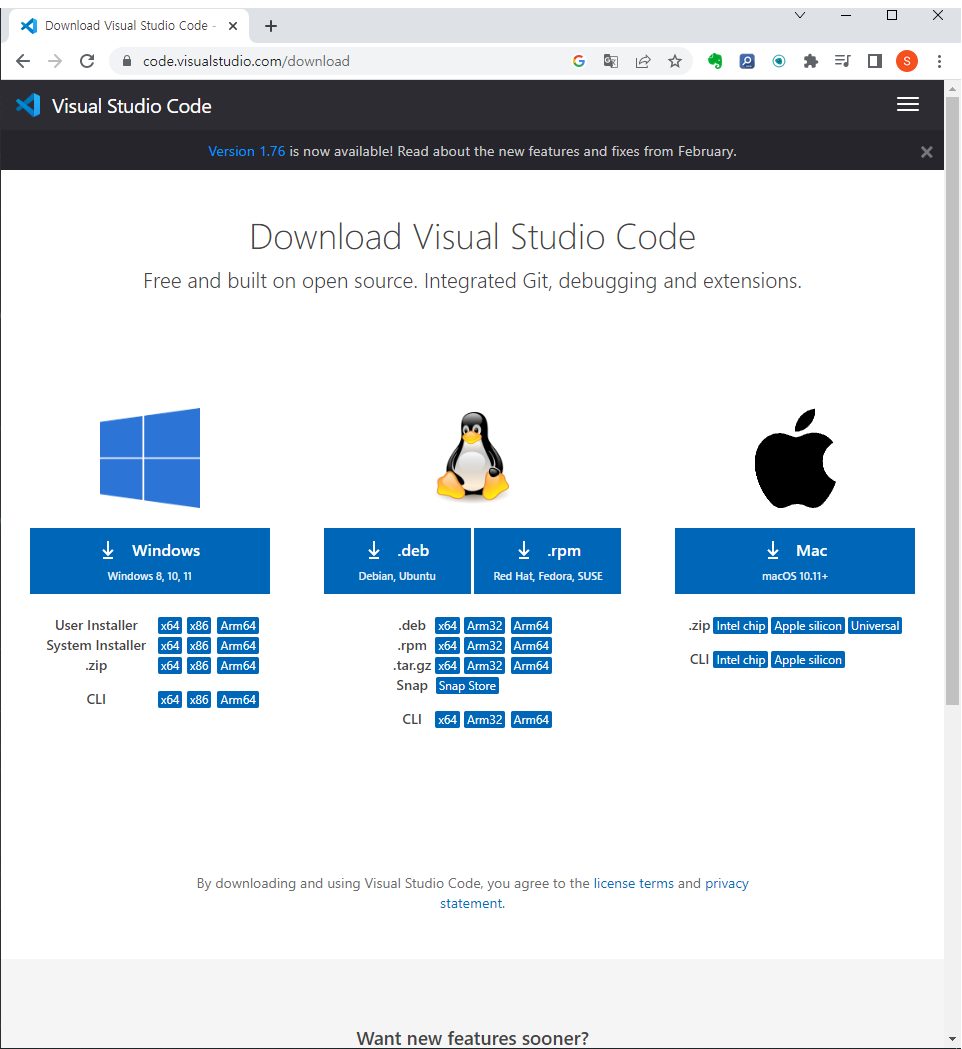
Task: Download the Mac installer button
Action: [795, 561]
